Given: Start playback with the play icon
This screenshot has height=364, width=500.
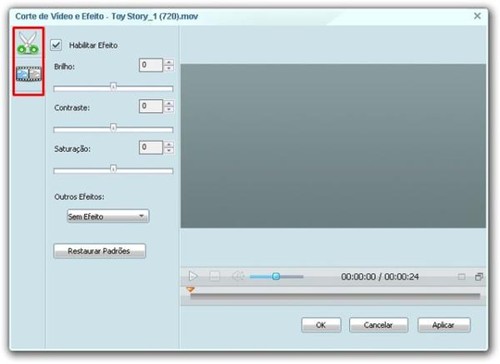Looking at the screenshot, I should pyautogui.click(x=193, y=276).
